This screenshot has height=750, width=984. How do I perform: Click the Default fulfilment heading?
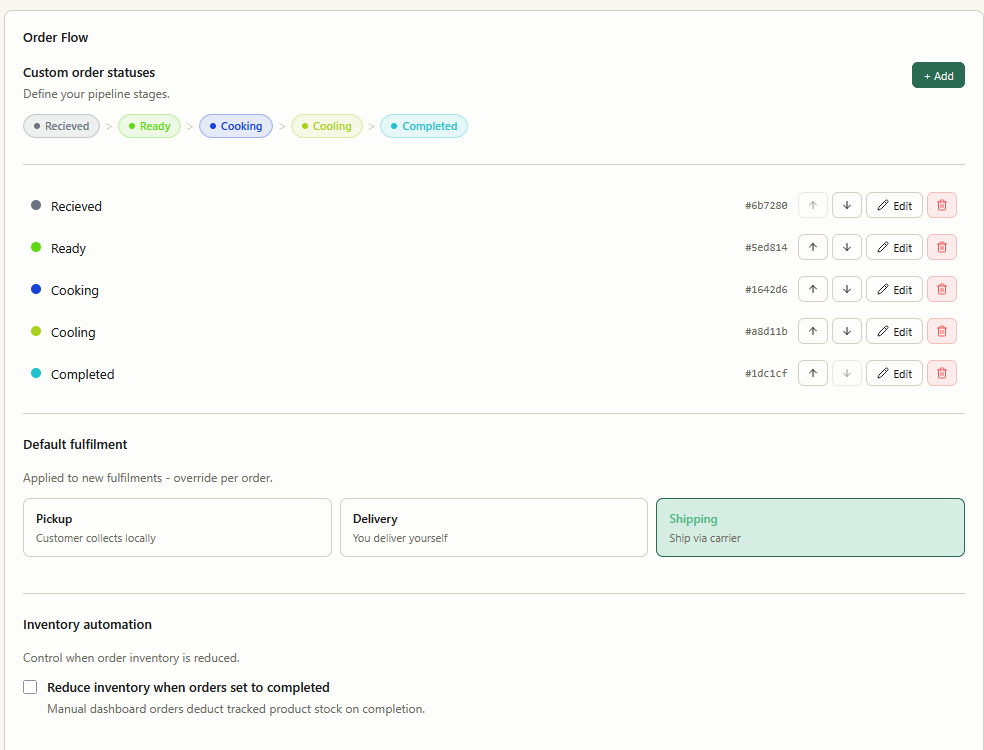pos(75,444)
